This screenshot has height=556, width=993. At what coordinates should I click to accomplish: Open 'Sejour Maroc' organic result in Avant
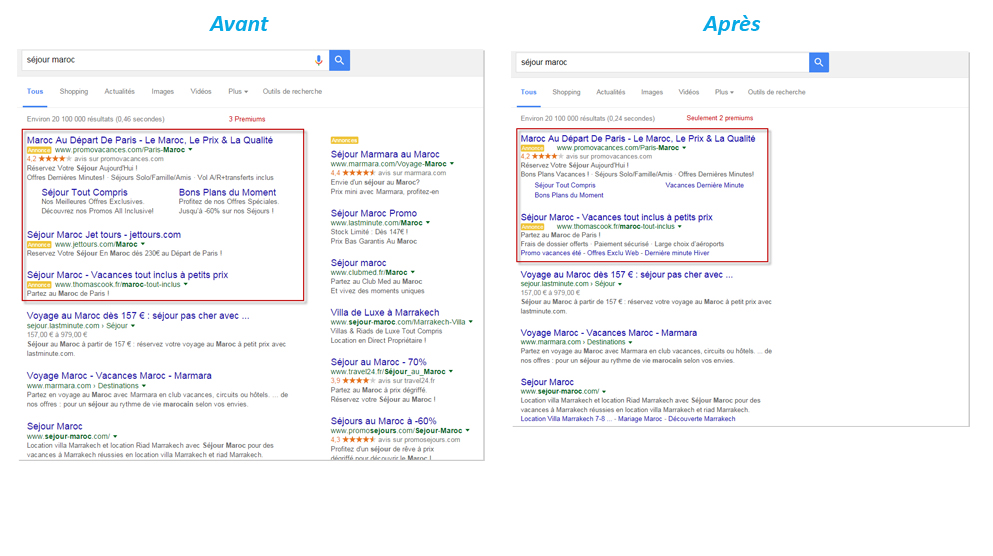[54, 426]
